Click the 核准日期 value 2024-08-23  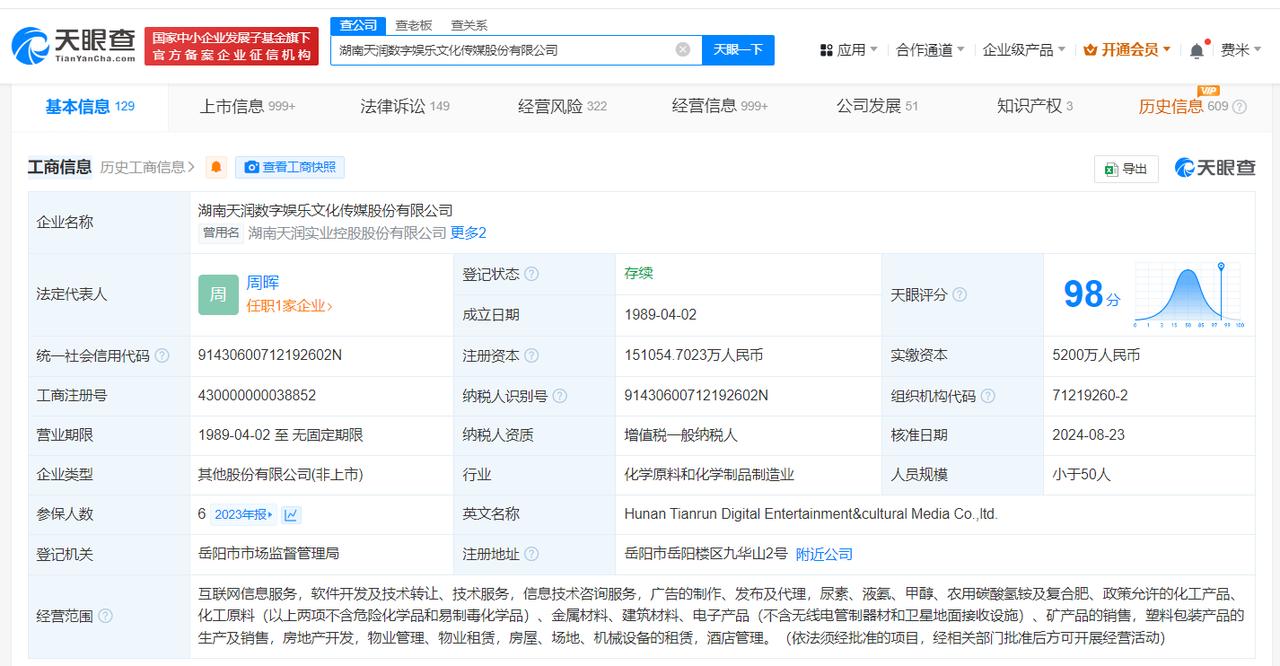[1088, 435]
